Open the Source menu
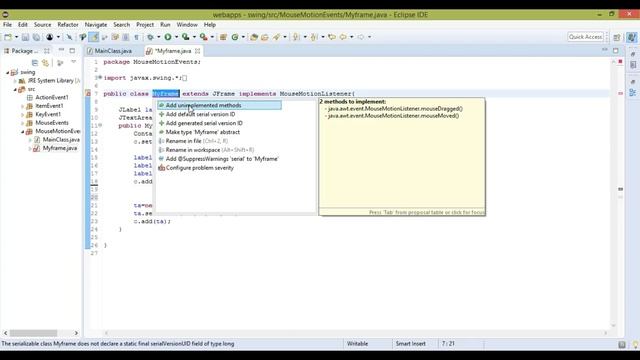This screenshot has width=640, height=360. tap(42, 25)
